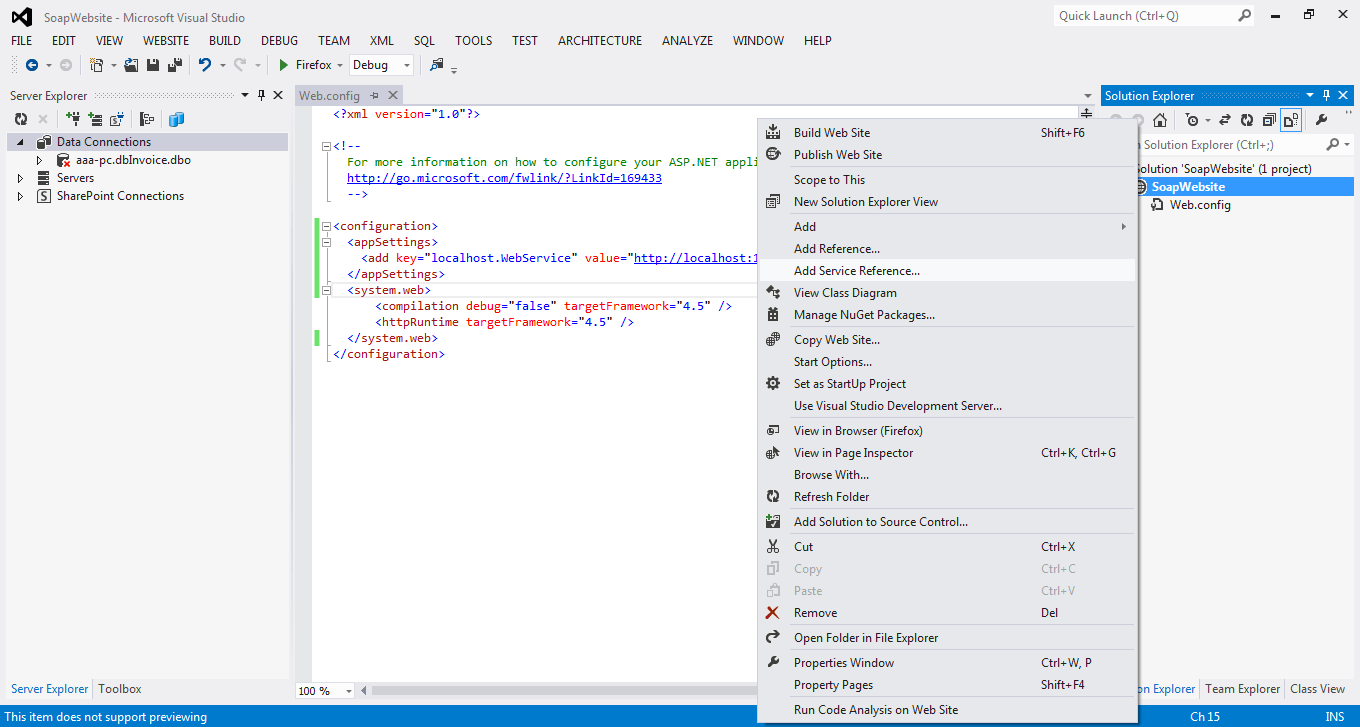Toggle Show All Files in Solution Explorer
1360x727 pixels.
tap(1291, 120)
